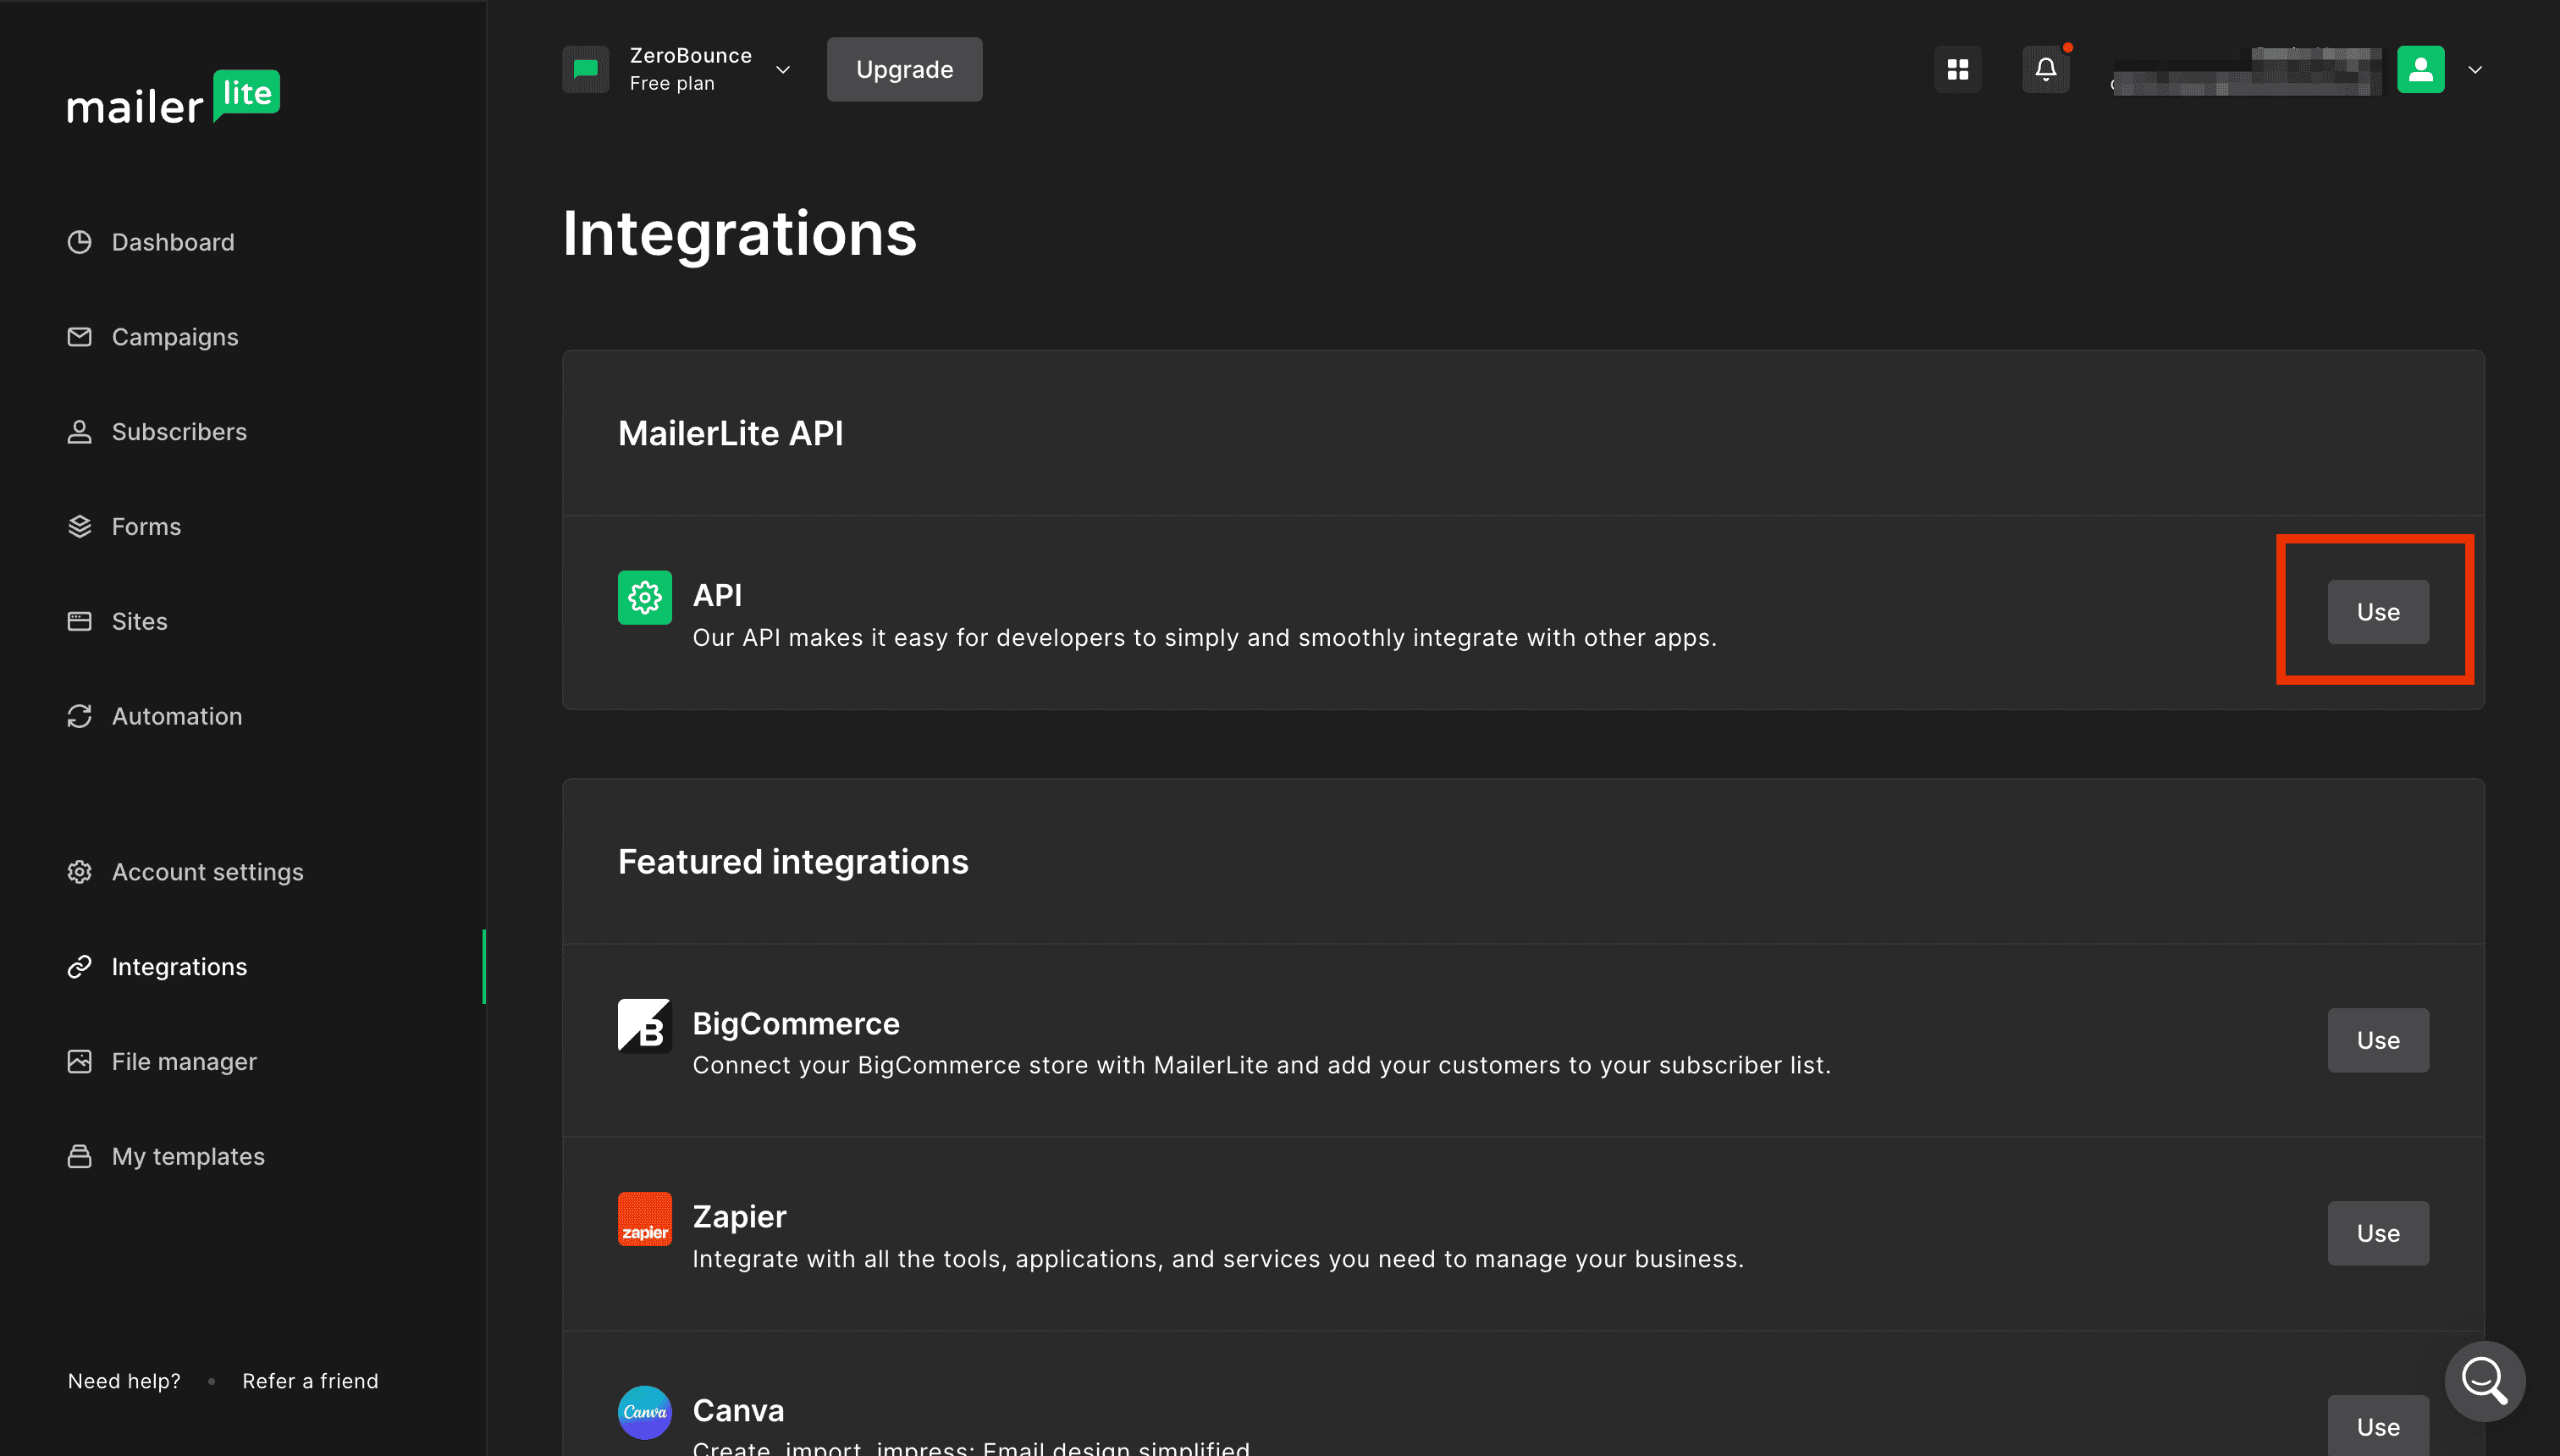Image resolution: width=2560 pixels, height=1456 pixels.
Task: Open the profile dropdown chevron
Action: coord(2475,69)
